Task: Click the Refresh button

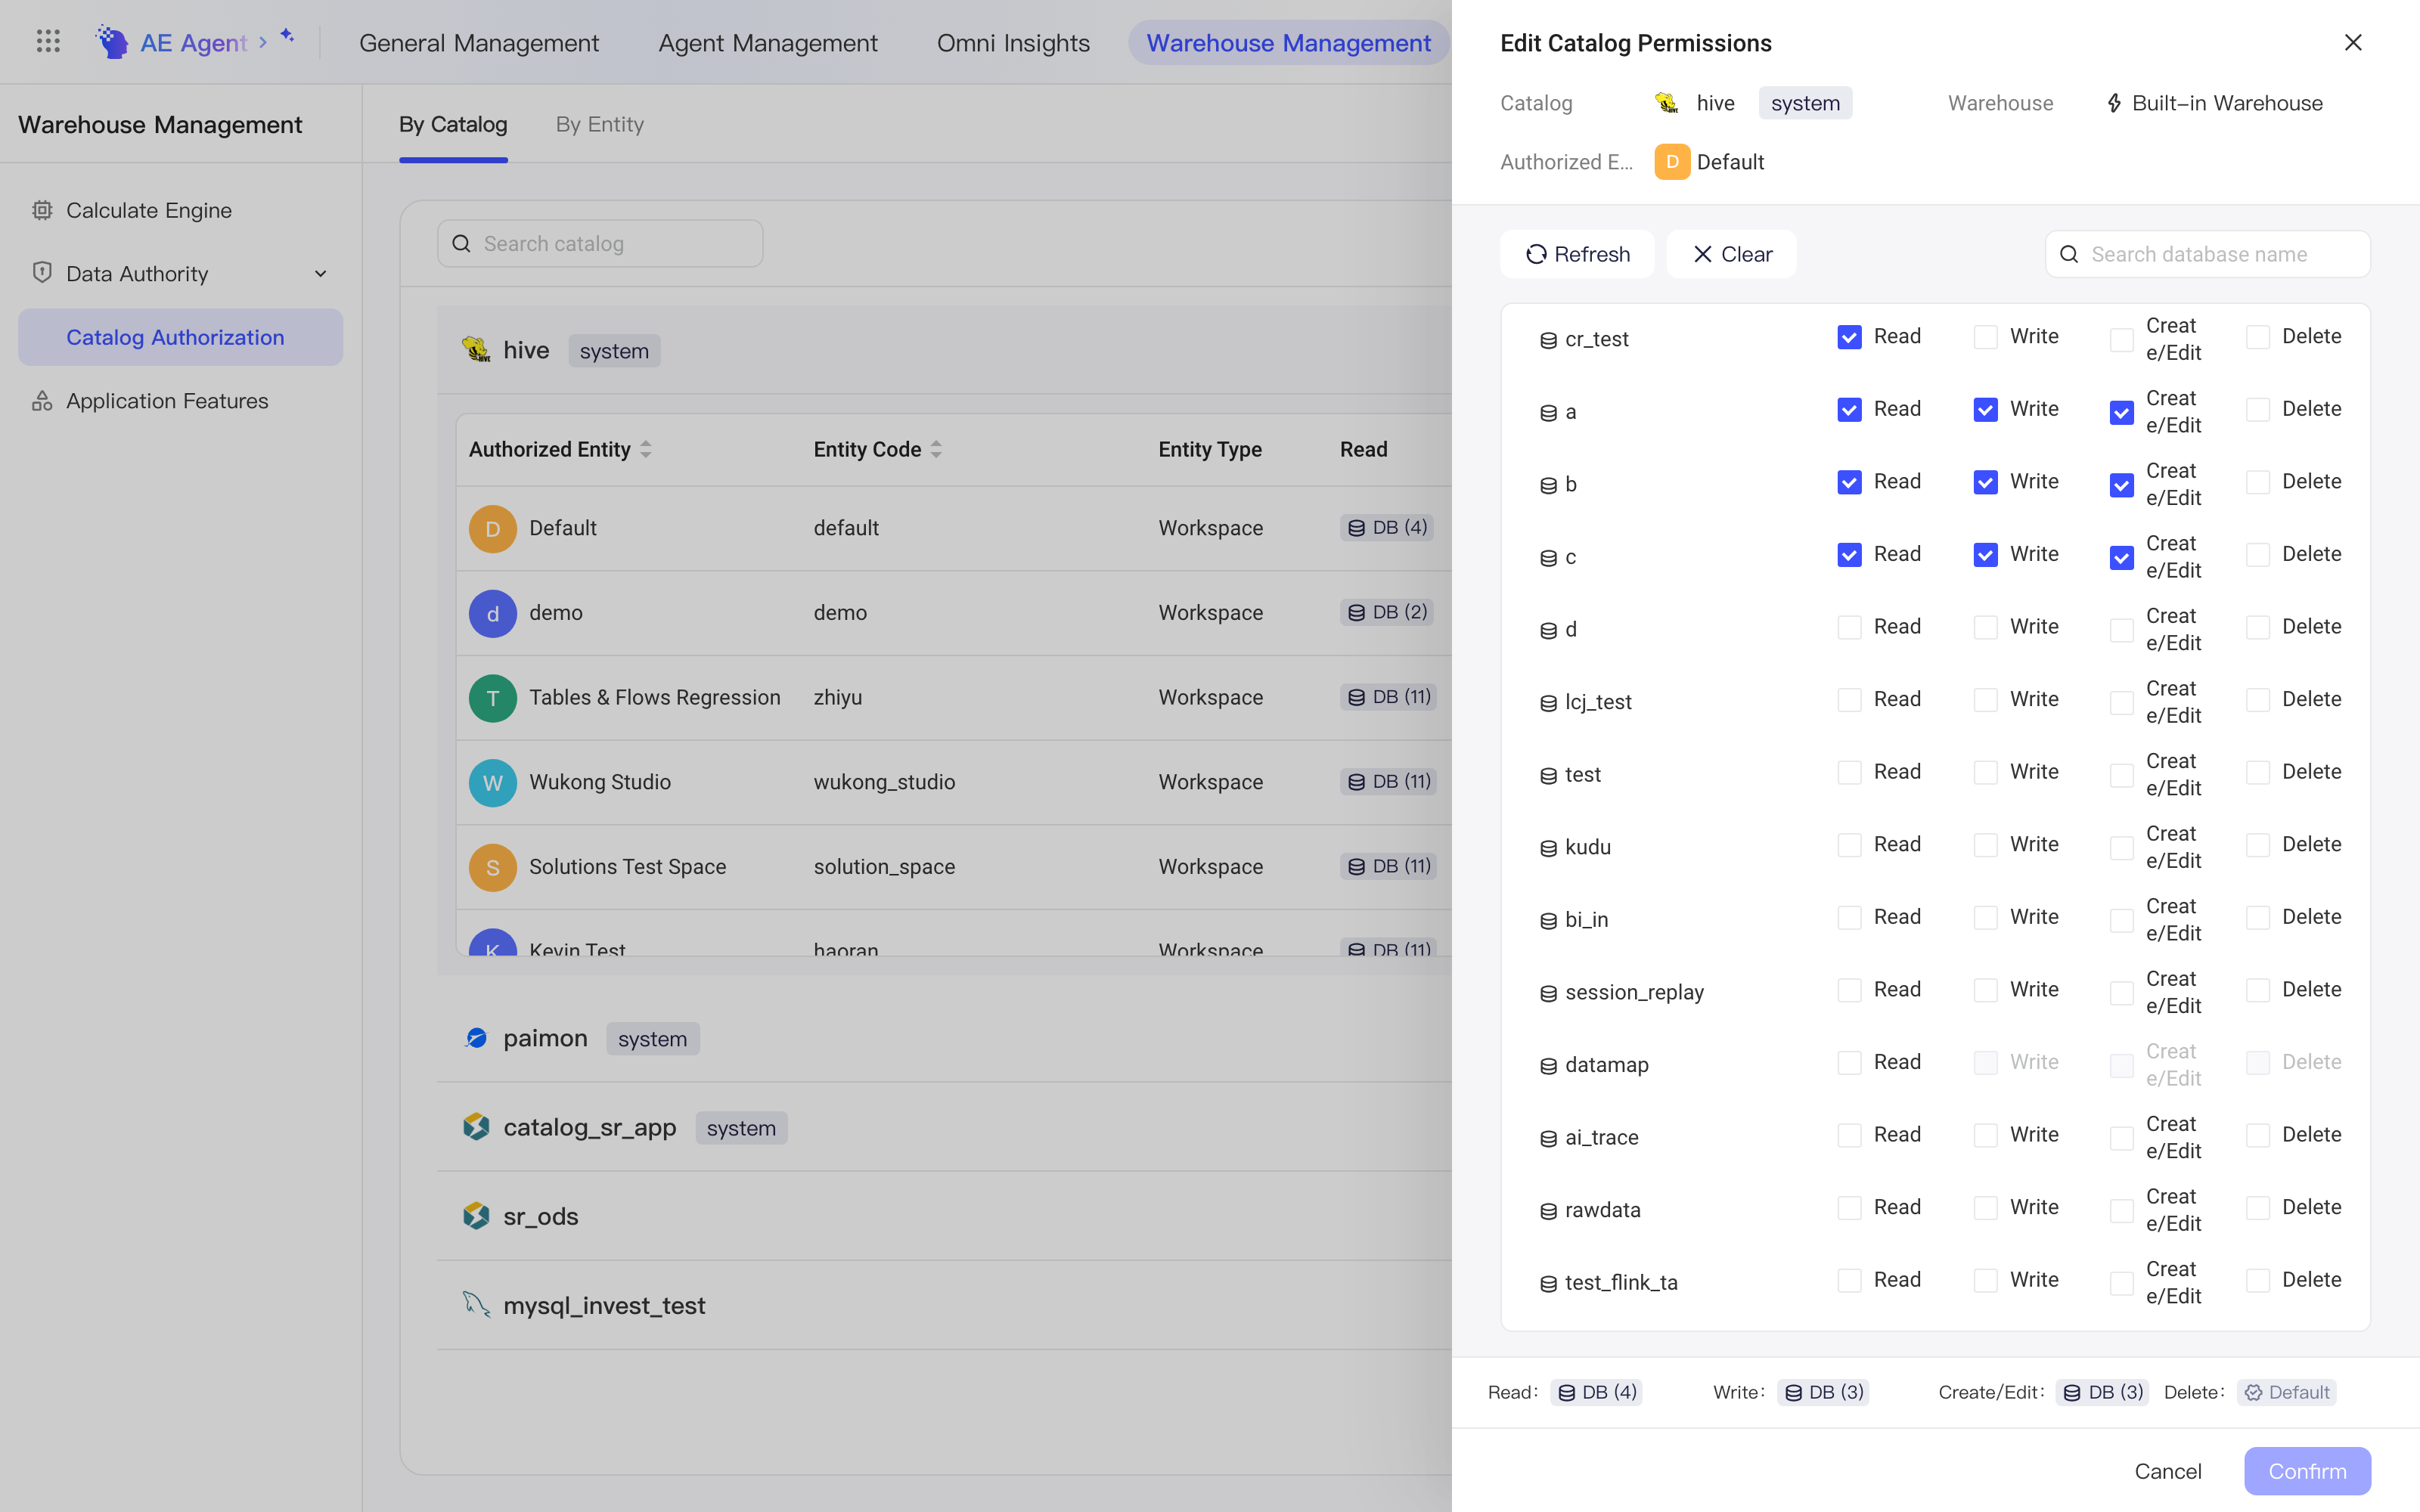Action: 1577,255
